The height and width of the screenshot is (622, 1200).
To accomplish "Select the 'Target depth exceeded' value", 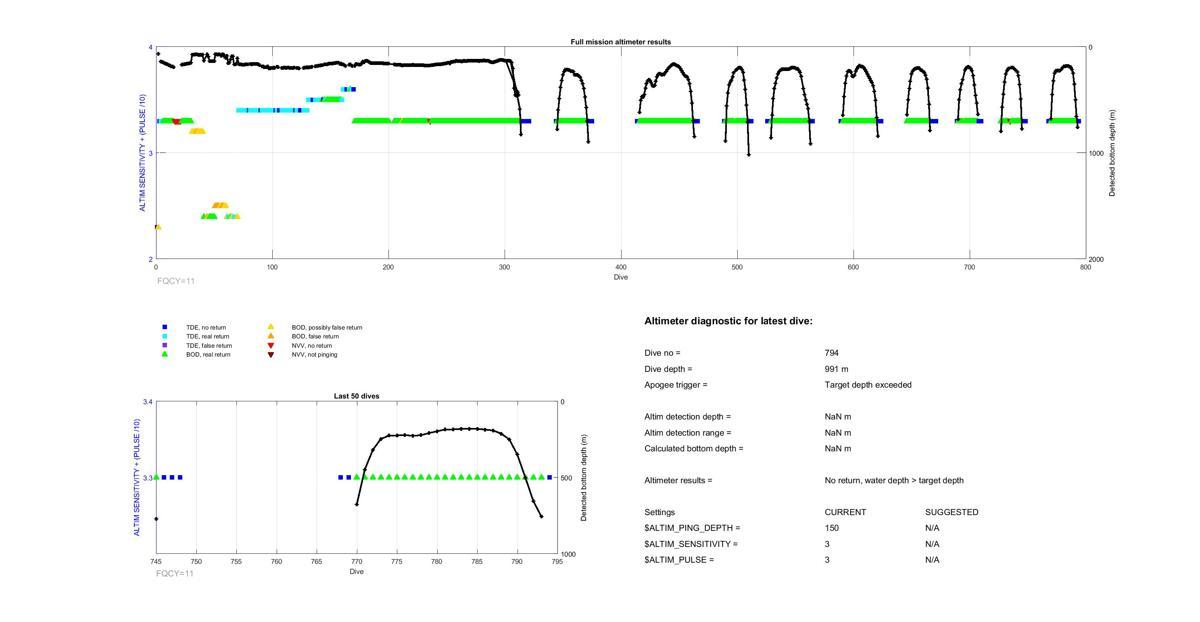I will 868,385.
